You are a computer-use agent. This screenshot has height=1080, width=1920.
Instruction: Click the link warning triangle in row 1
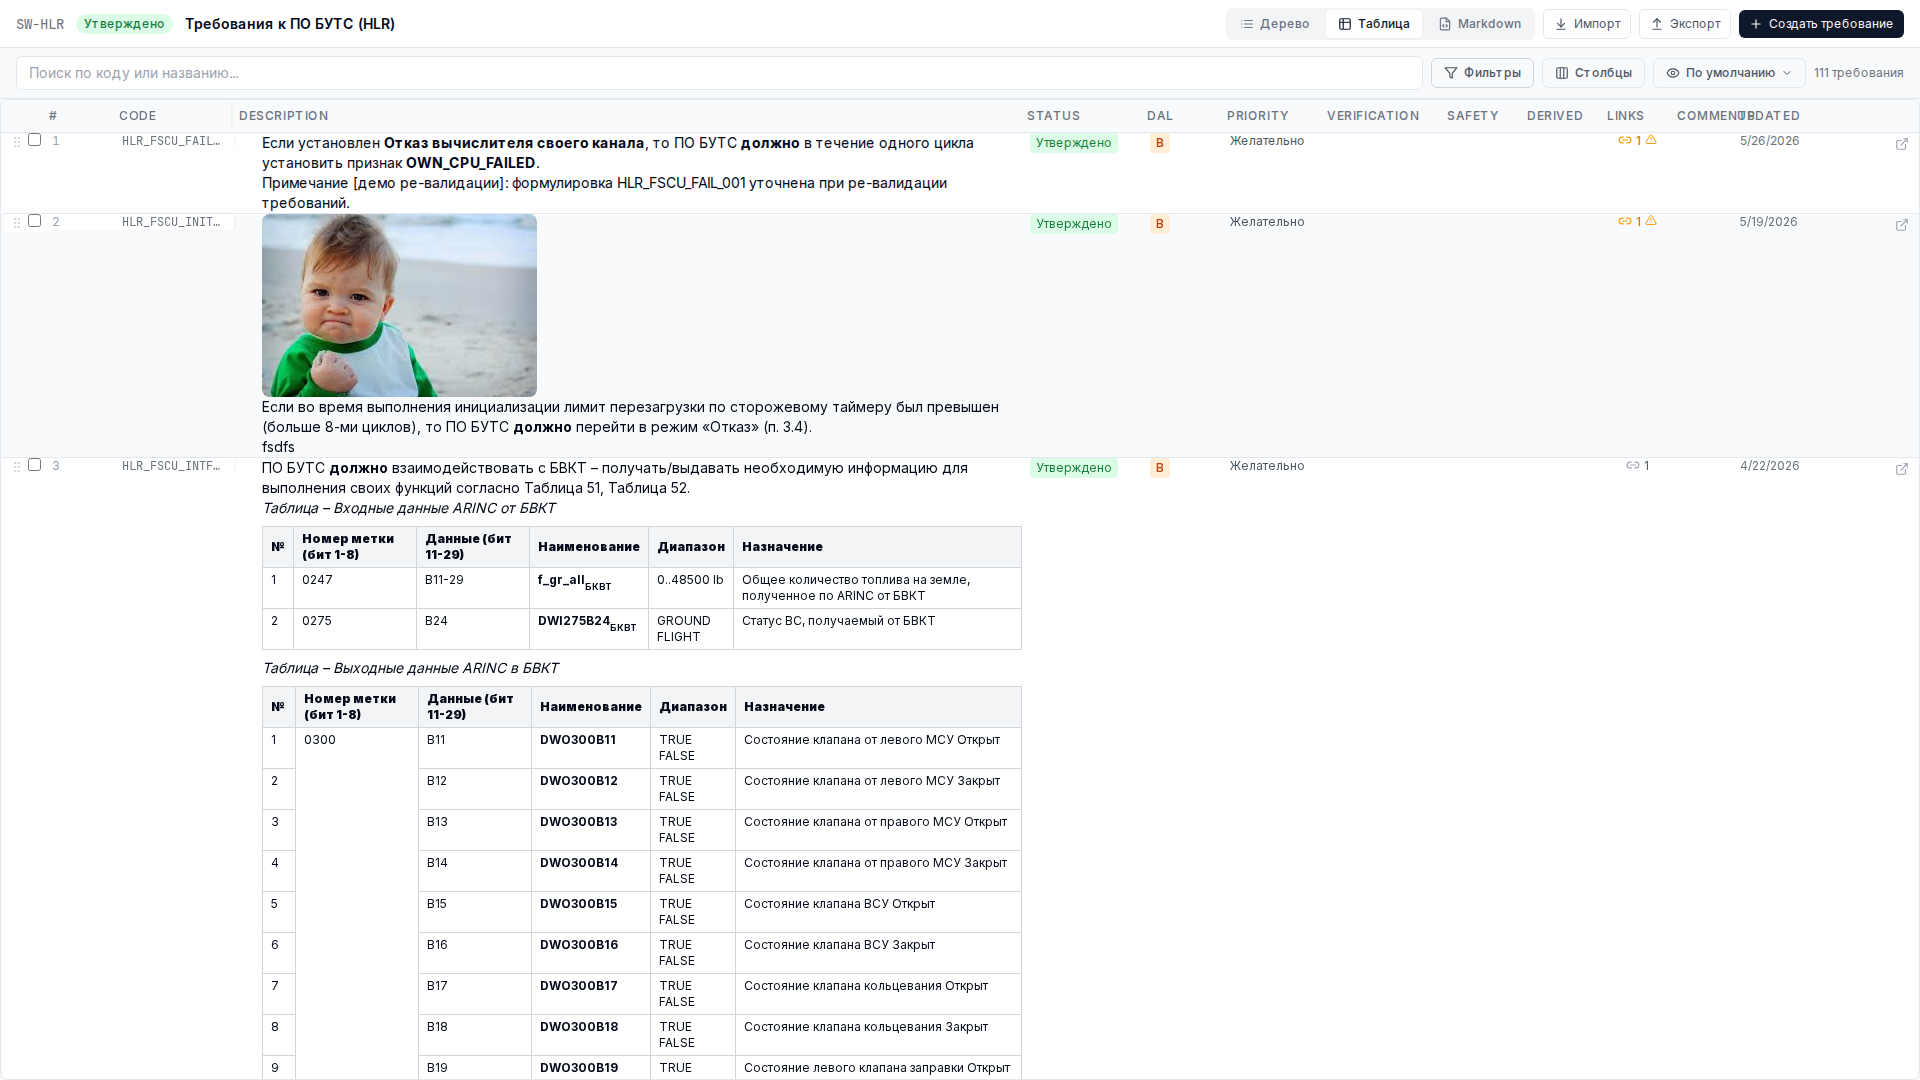1651,140
